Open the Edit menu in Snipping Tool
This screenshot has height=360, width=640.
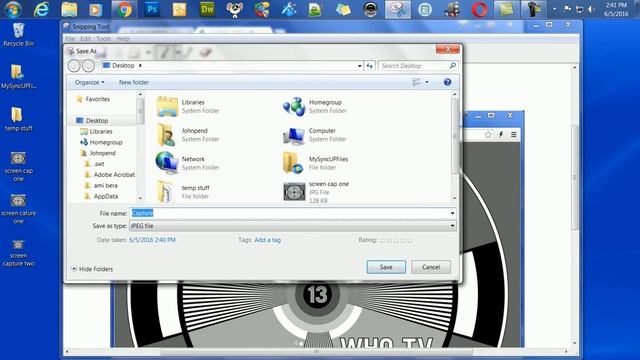(86, 39)
